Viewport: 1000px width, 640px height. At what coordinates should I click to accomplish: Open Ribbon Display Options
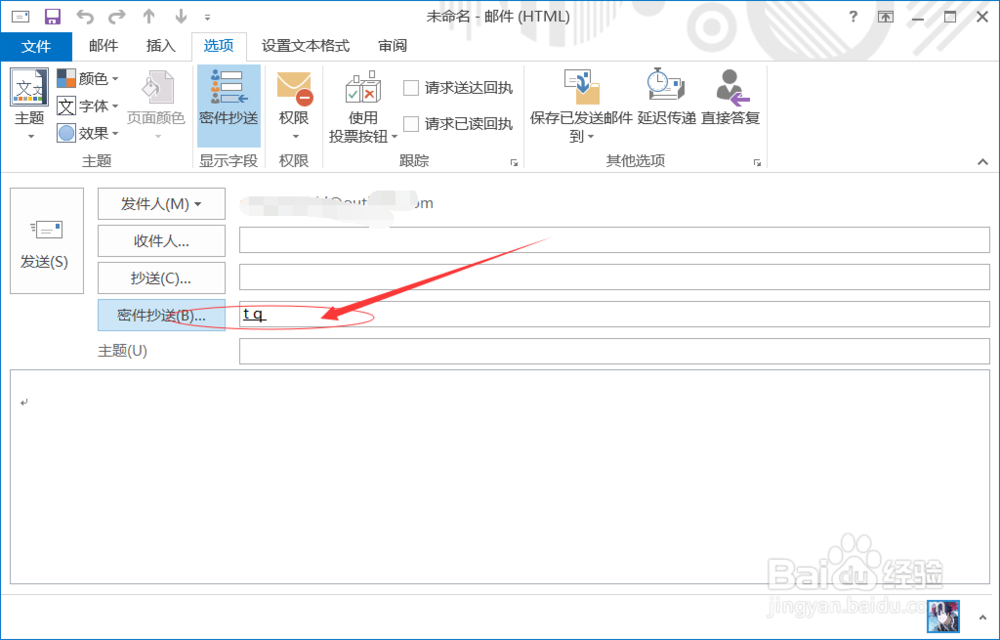click(x=885, y=17)
